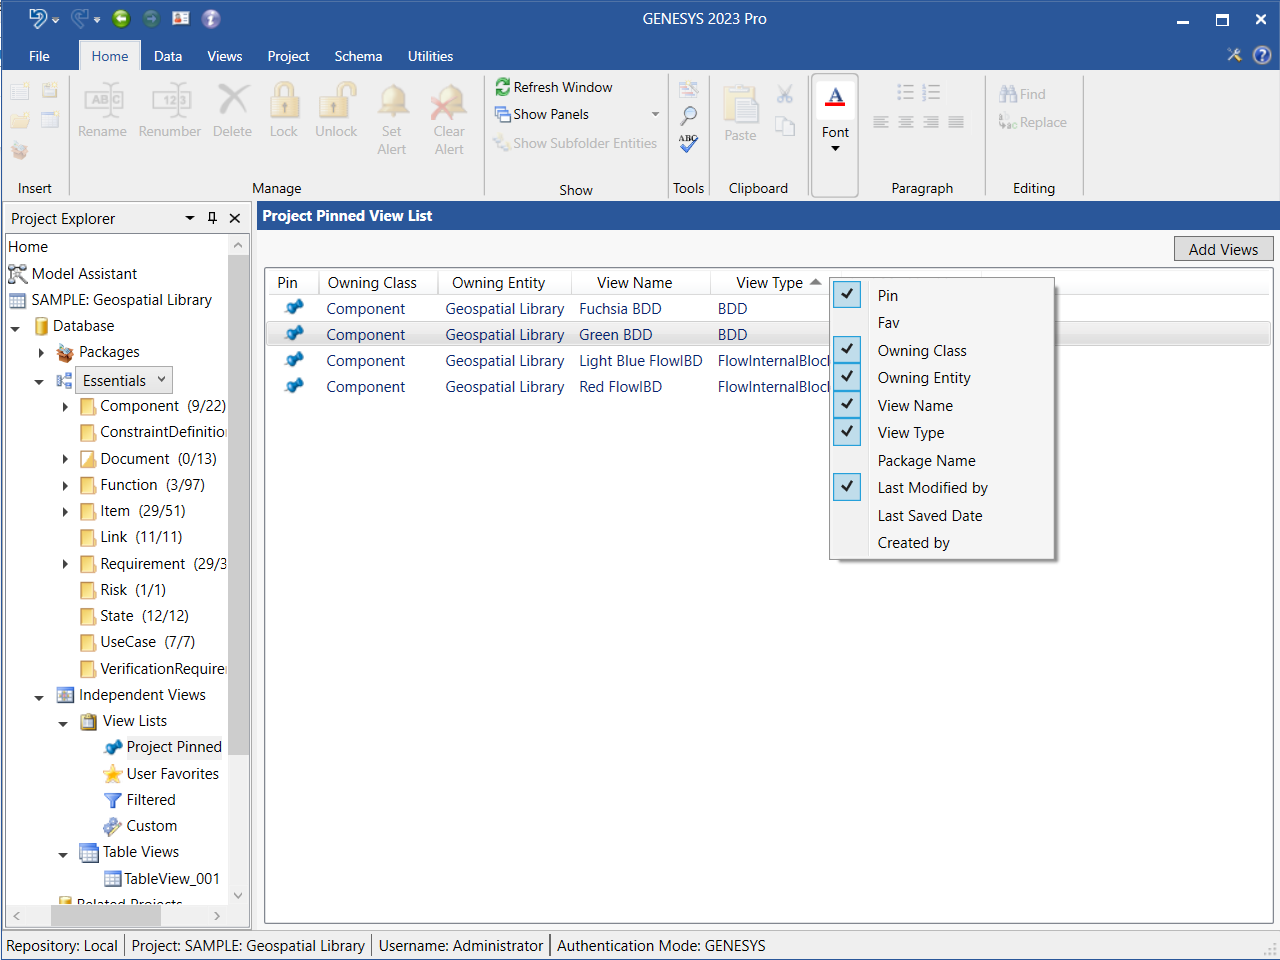Enable the Package Name column

tap(926, 461)
